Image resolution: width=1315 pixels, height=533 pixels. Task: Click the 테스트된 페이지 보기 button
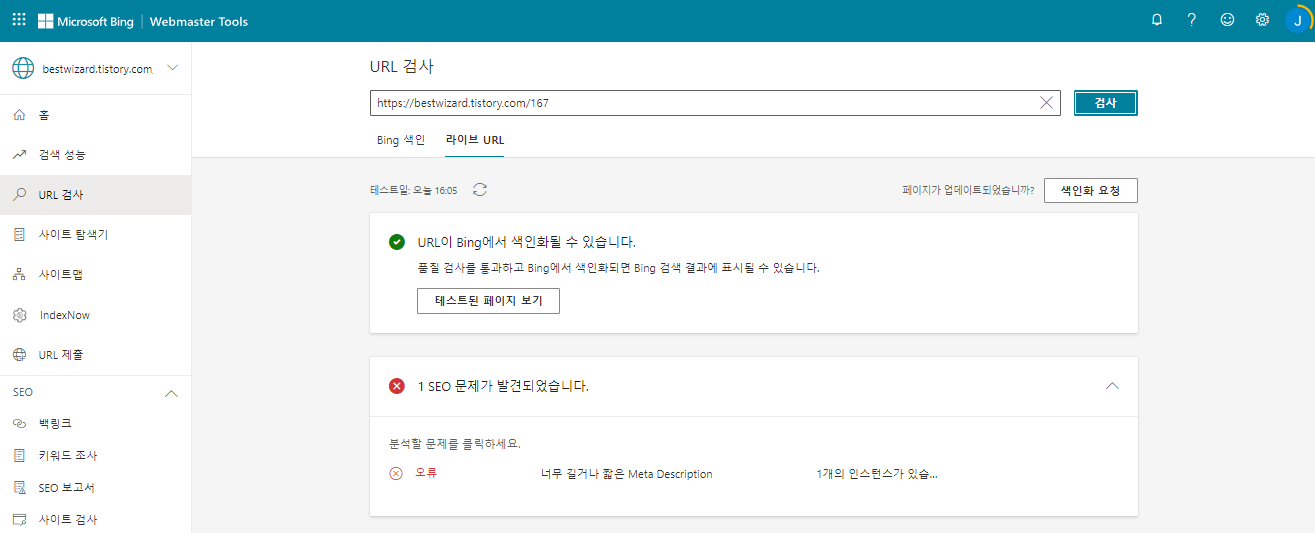488,301
